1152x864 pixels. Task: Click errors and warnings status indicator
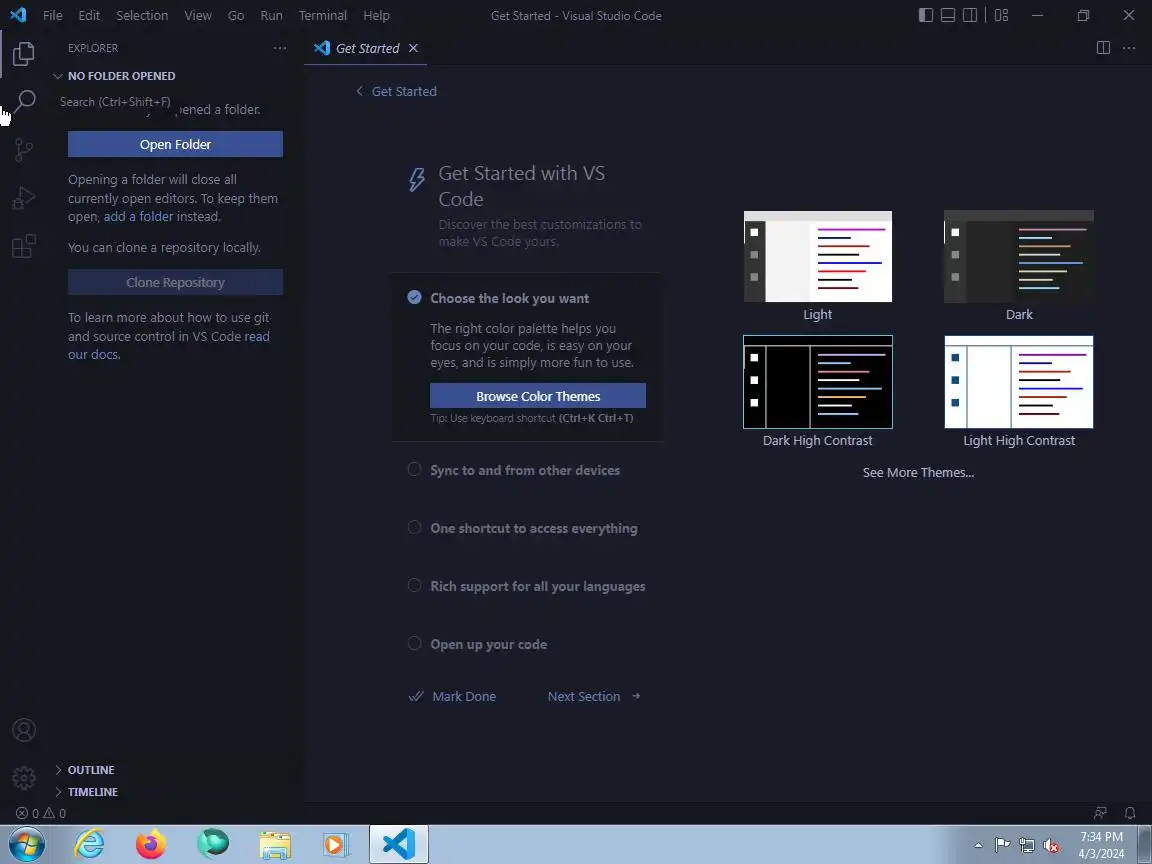[41, 813]
